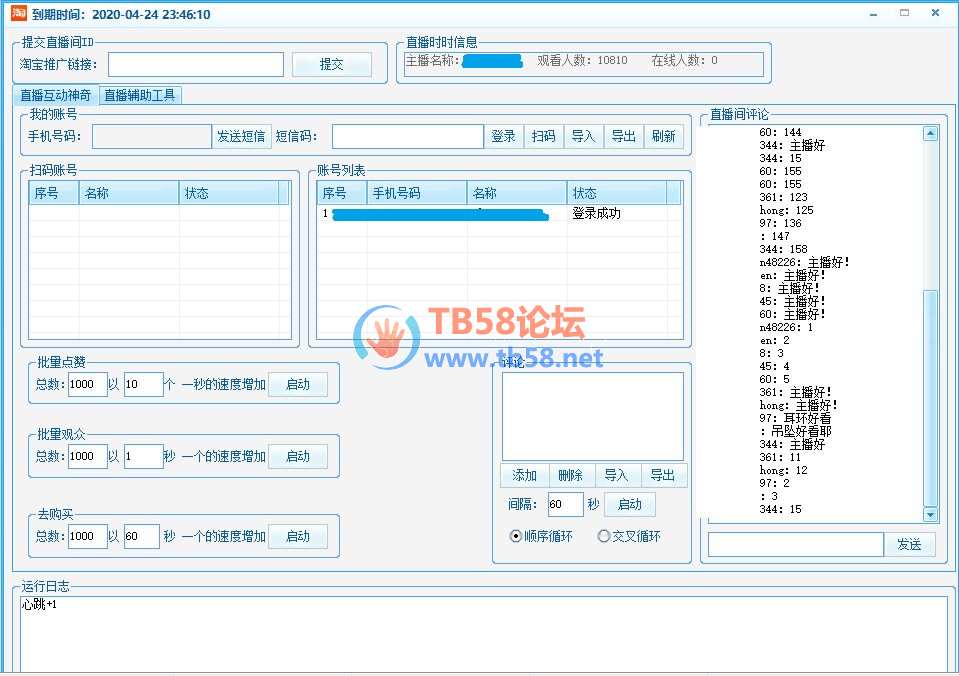
Task: Start the 去购买 purchase task
Action: [297, 536]
